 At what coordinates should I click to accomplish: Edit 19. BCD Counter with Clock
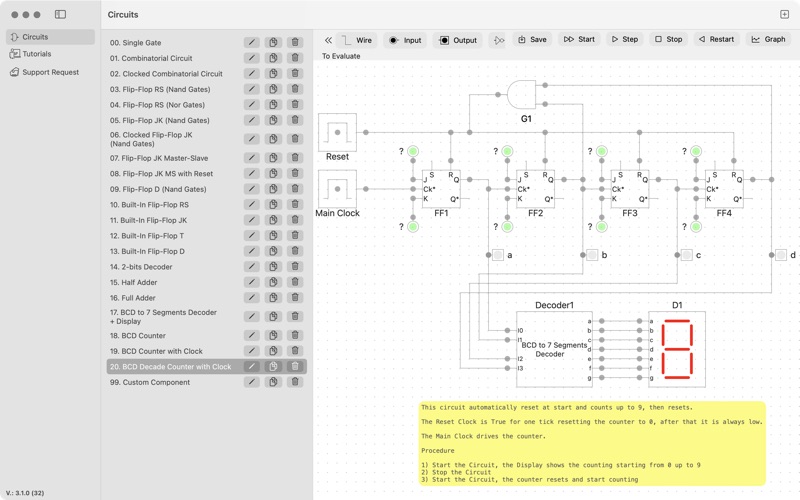[x=252, y=351]
